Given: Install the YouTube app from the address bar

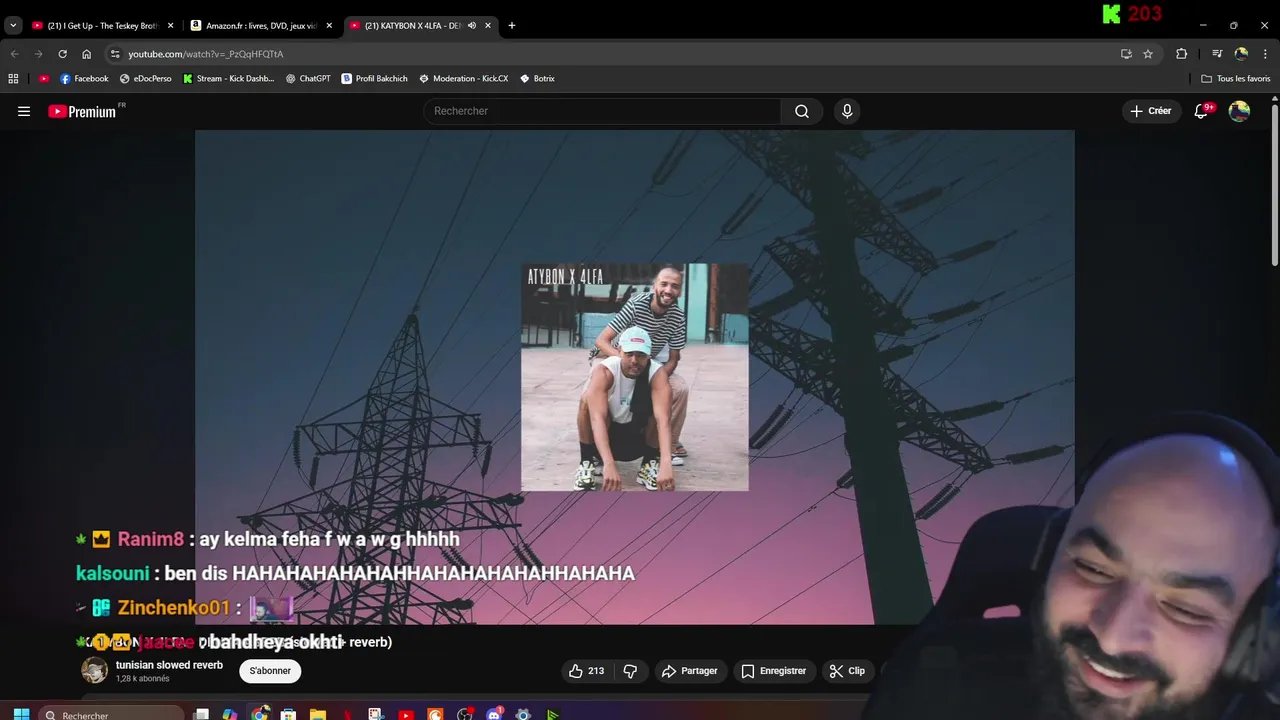Looking at the screenshot, I should point(1126,54).
